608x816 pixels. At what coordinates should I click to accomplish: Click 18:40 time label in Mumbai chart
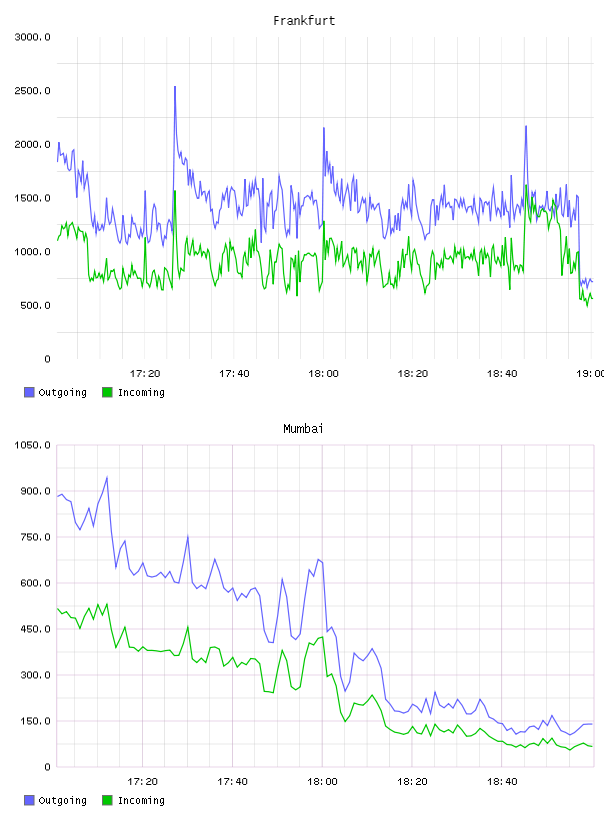click(x=502, y=782)
